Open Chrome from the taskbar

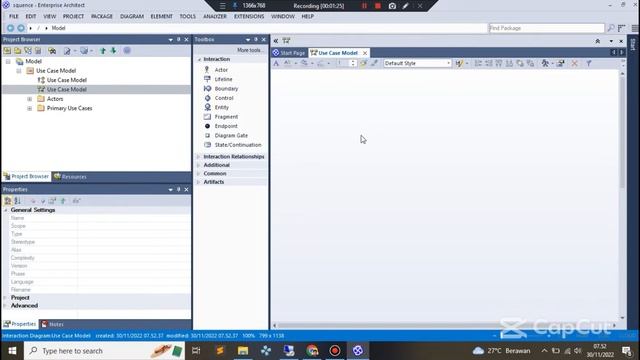point(312,351)
